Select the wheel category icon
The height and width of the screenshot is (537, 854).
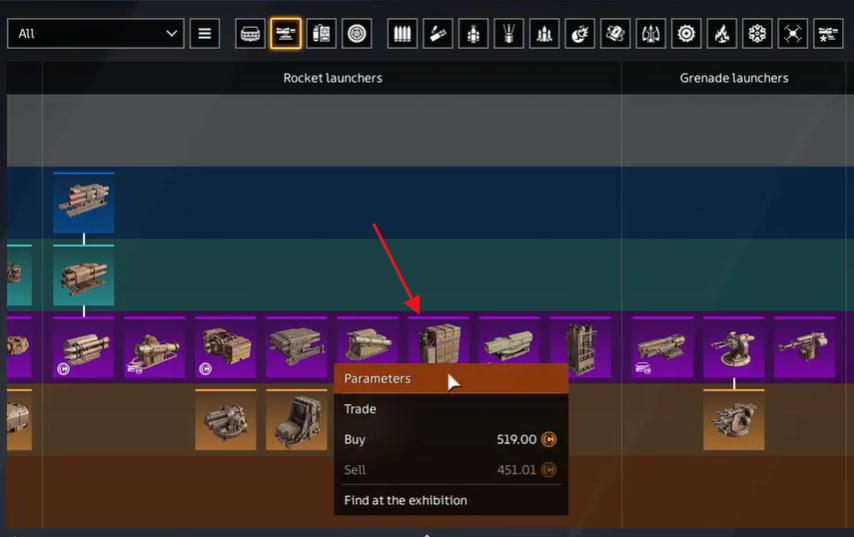[x=357, y=34]
